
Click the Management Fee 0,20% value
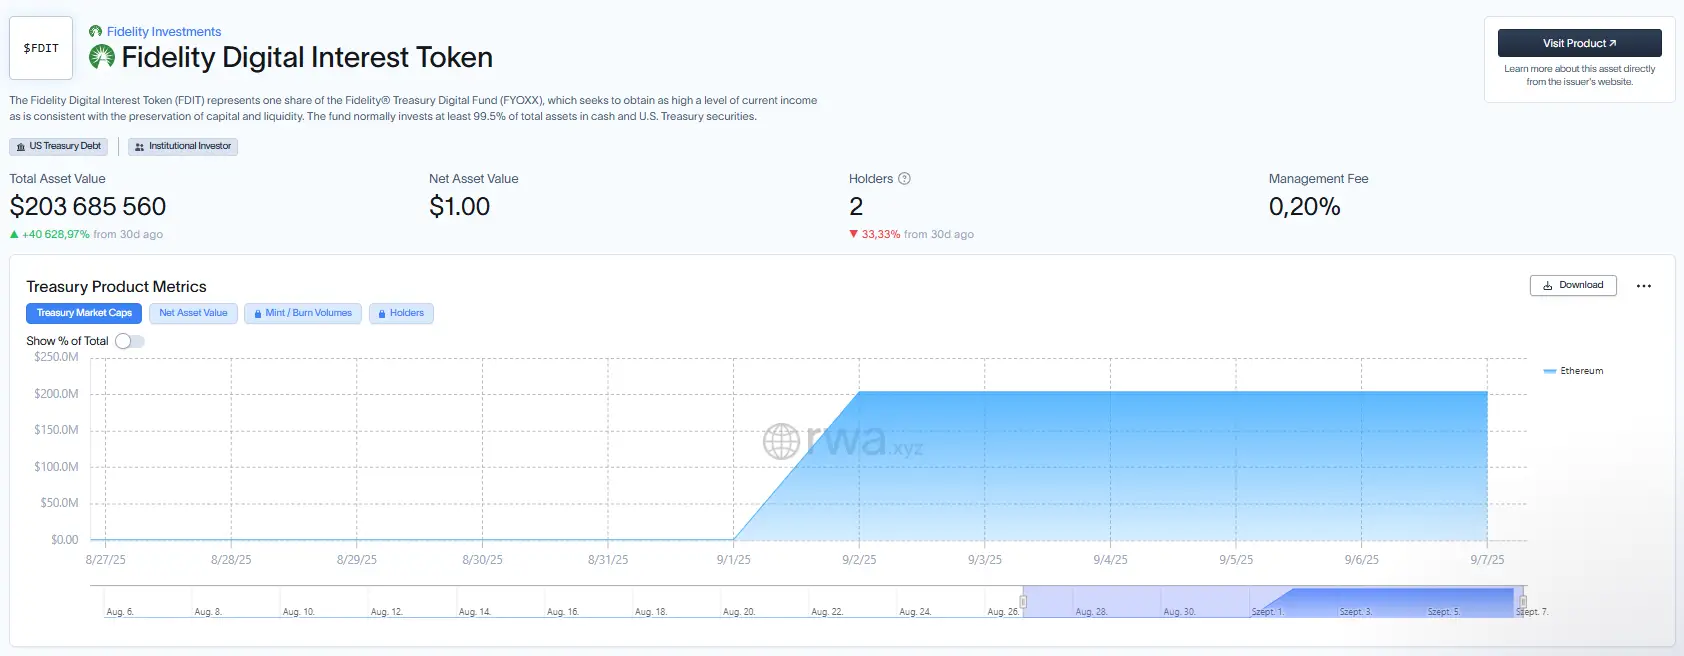1304,207
